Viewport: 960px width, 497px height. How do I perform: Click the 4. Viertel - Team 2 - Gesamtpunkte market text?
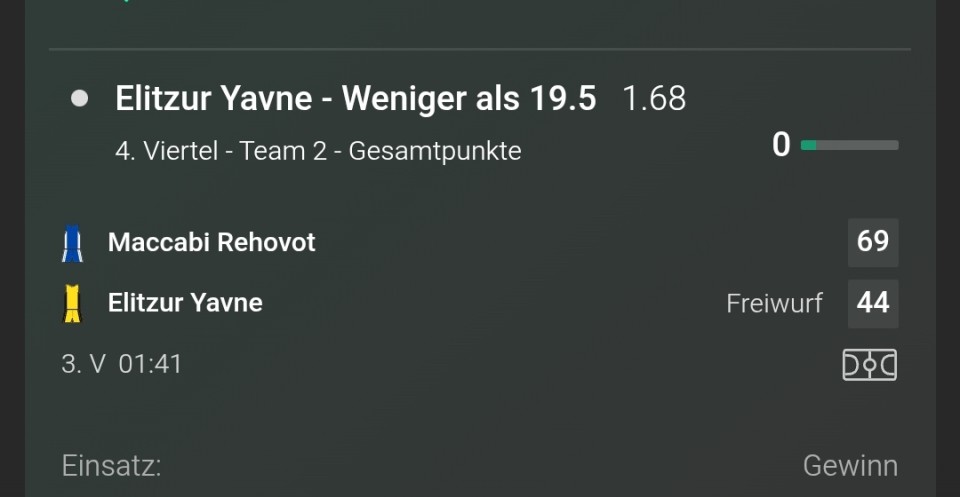click(318, 151)
